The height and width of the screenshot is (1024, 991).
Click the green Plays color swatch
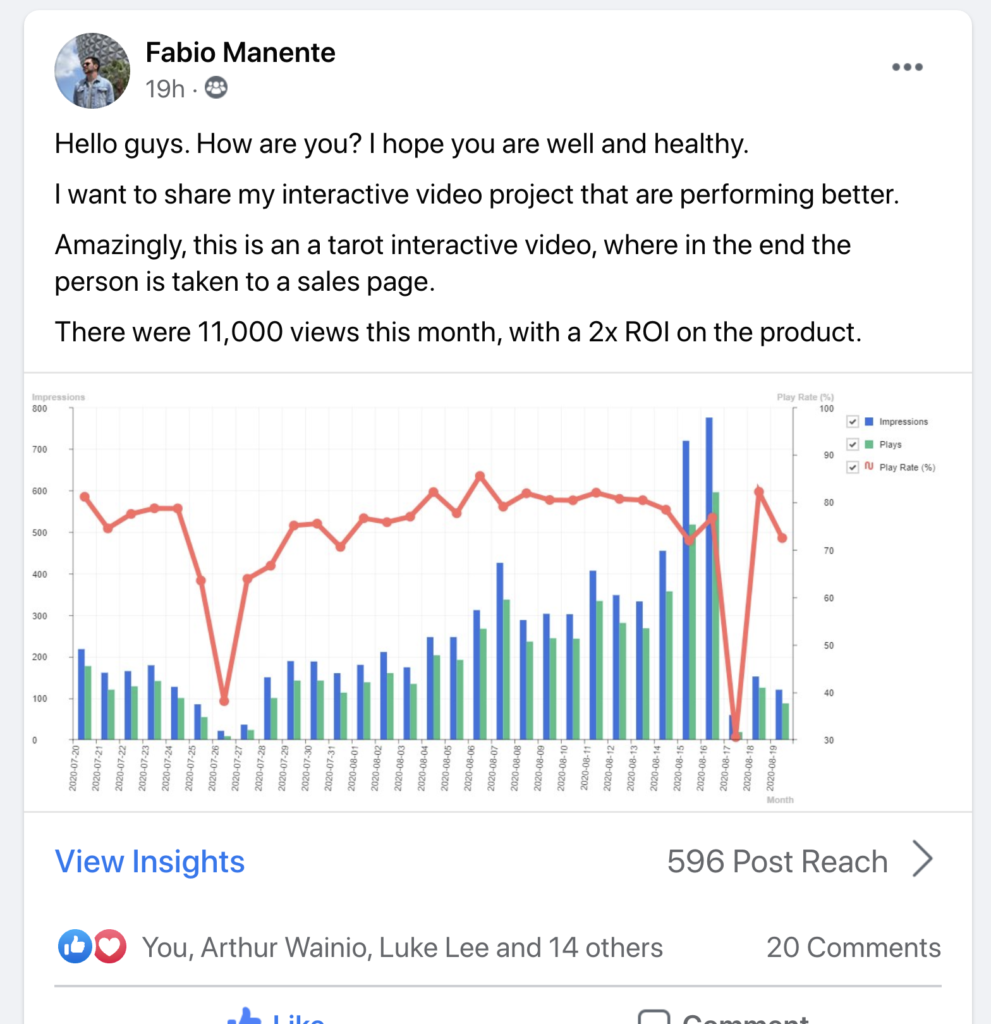[x=869, y=444]
